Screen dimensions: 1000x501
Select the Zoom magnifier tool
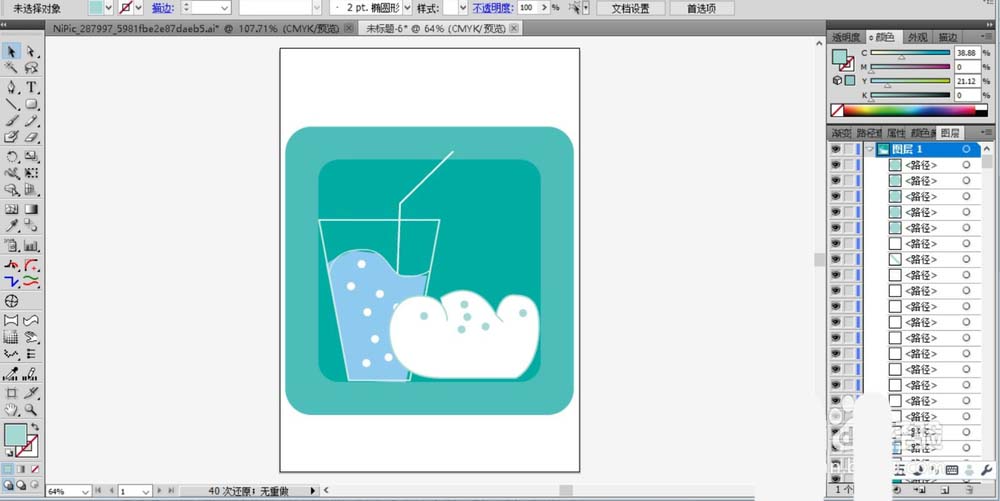pos(31,410)
